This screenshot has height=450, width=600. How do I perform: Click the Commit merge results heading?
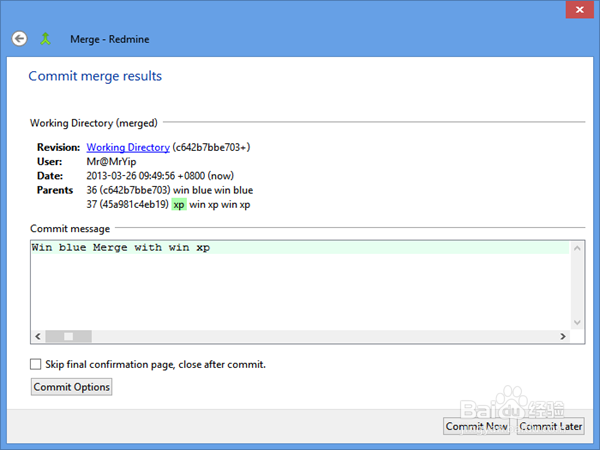[x=95, y=76]
